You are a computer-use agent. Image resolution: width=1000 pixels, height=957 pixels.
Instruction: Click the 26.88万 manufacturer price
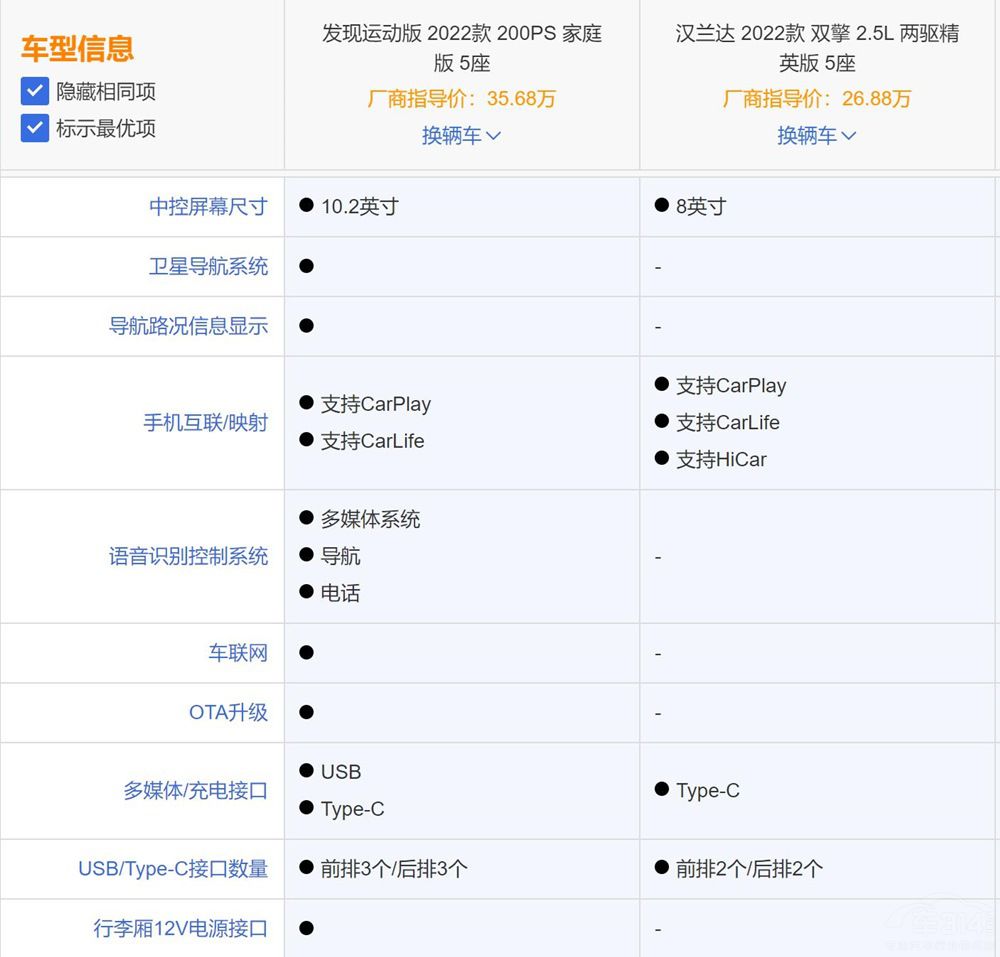(x=875, y=99)
